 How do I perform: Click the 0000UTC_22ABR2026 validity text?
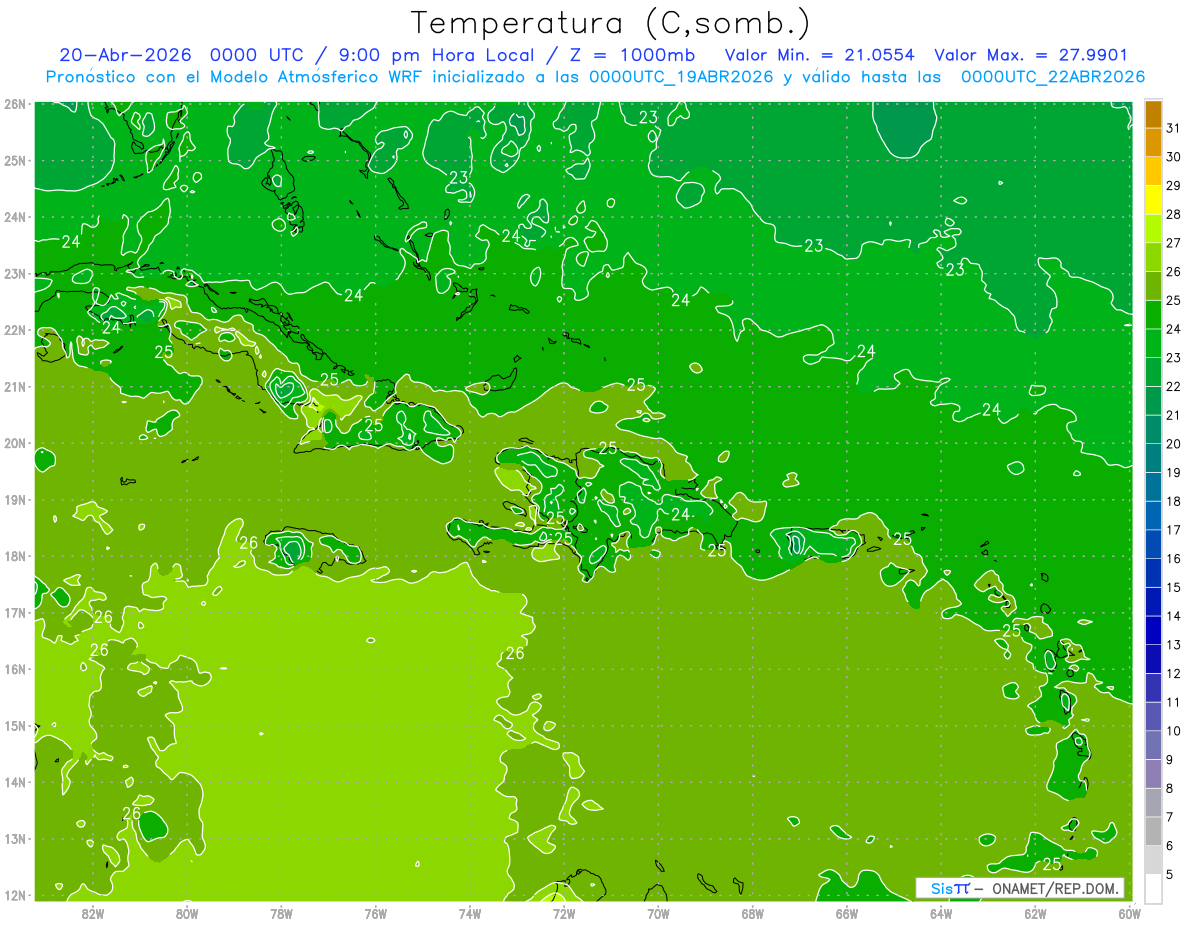pyautogui.click(x=1053, y=77)
